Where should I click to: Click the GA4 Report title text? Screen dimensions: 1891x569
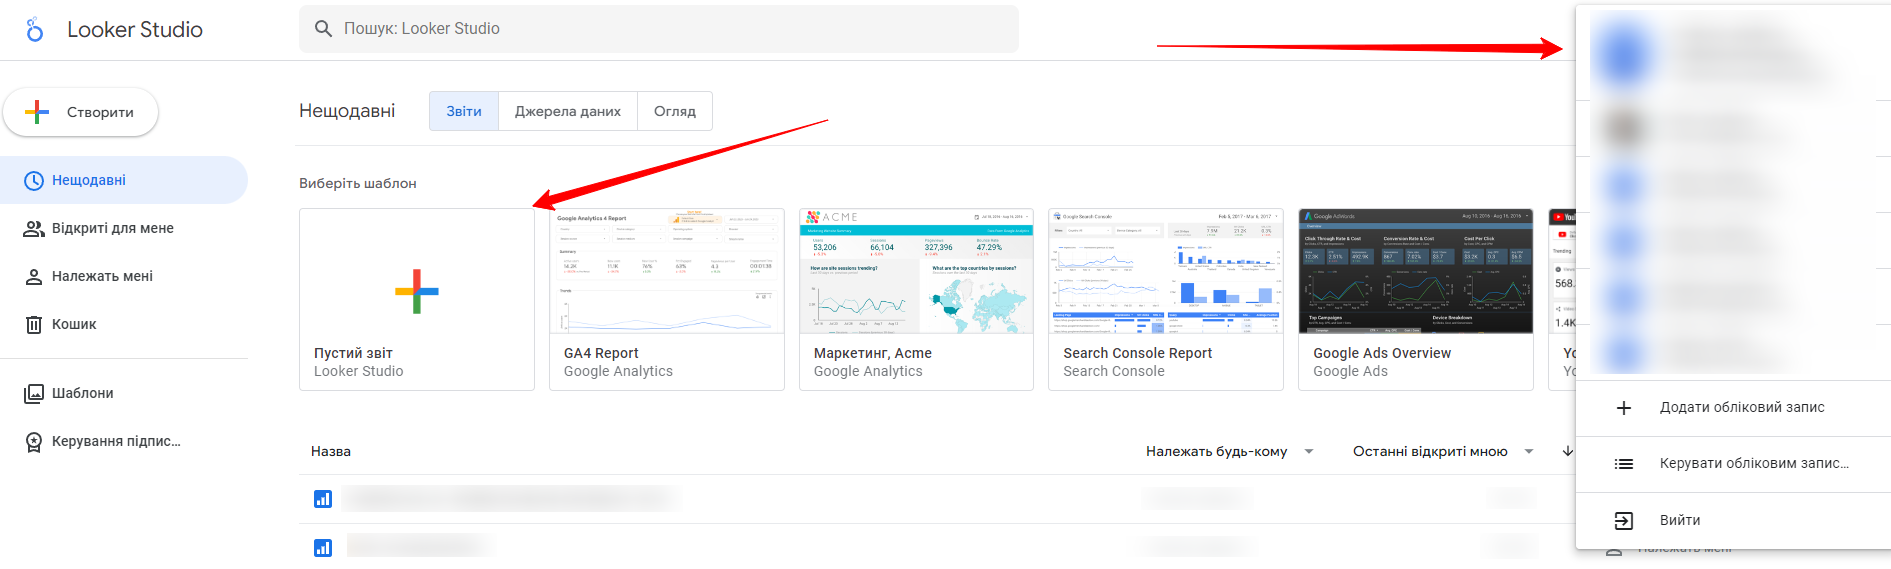tap(601, 353)
